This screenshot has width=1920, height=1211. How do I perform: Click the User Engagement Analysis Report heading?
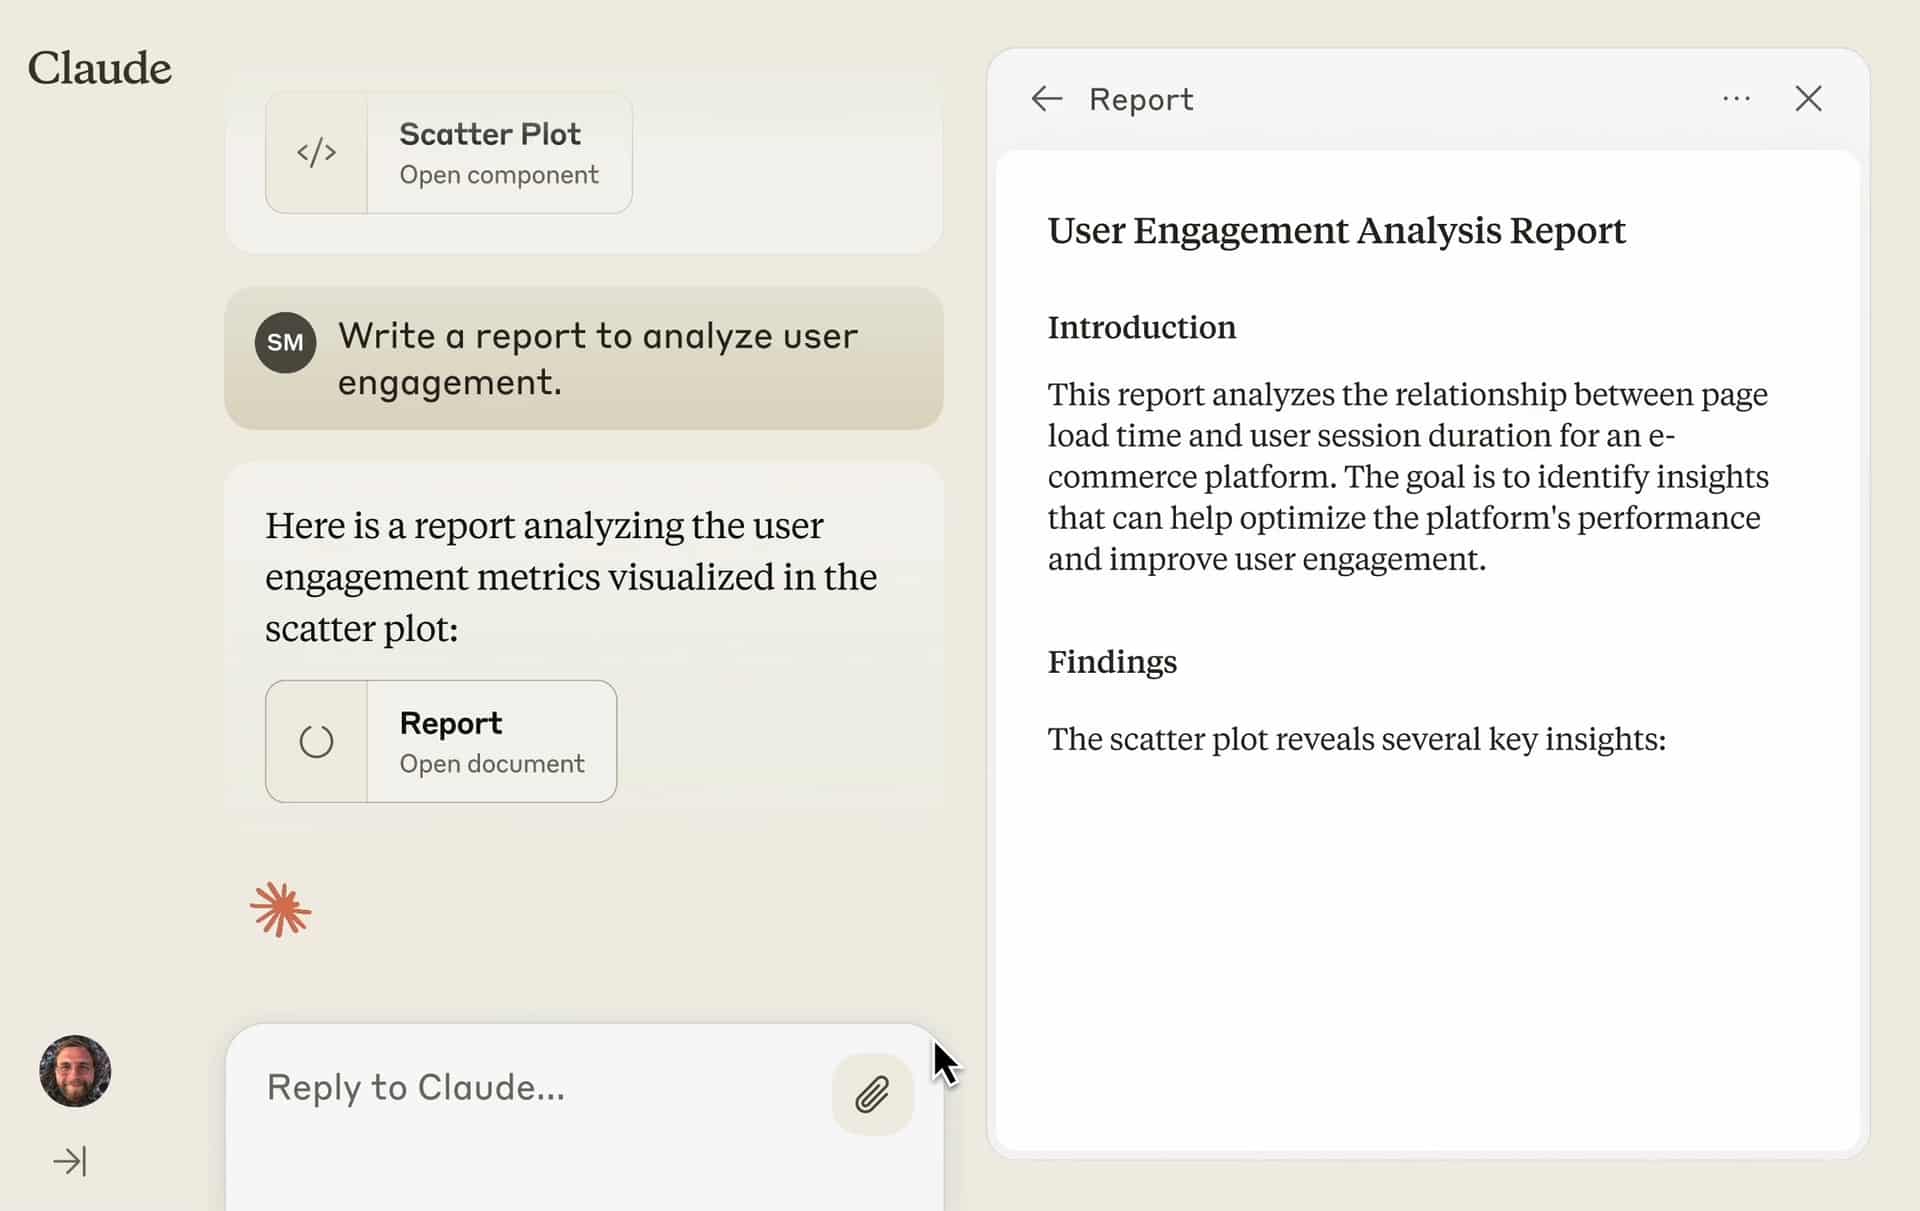1336,231
